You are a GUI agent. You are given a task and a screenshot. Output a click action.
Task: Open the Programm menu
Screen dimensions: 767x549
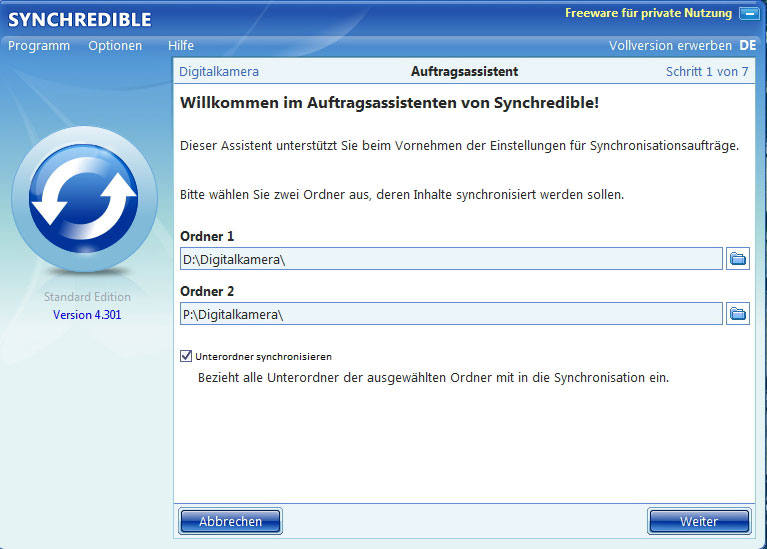pyautogui.click(x=39, y=46)
